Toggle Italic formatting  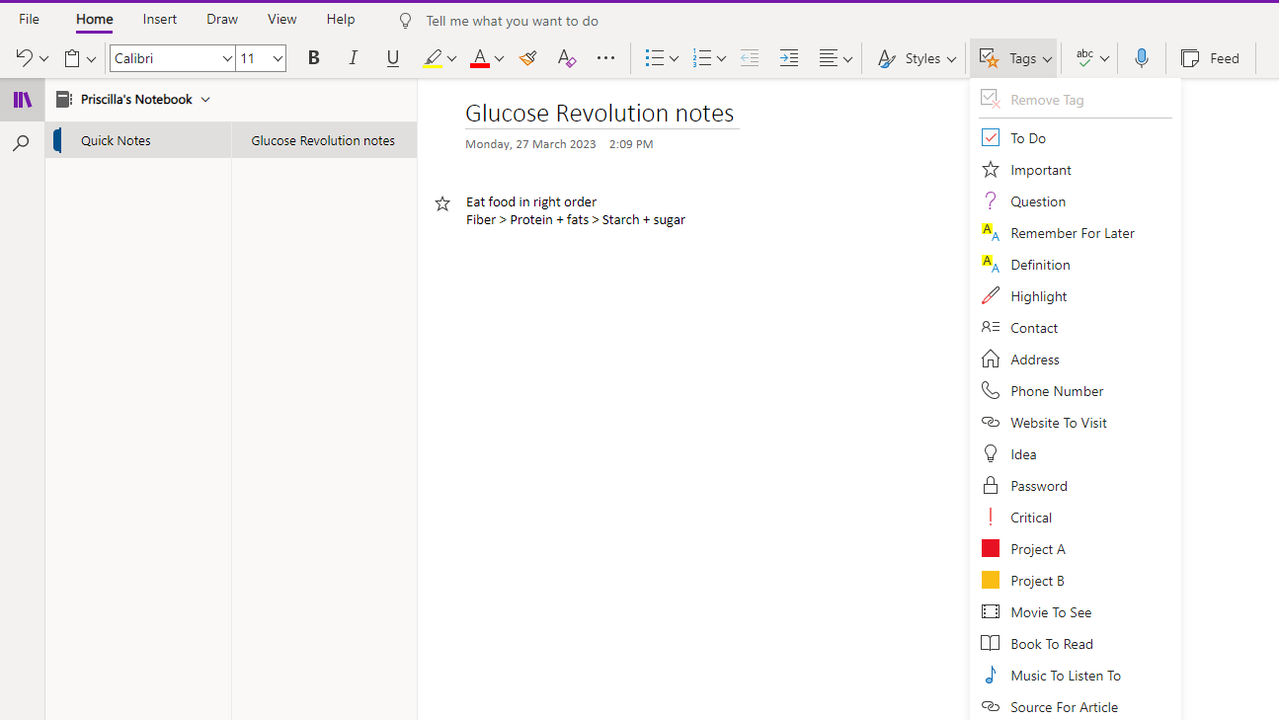pyautogui.click(x=353, y=59)
